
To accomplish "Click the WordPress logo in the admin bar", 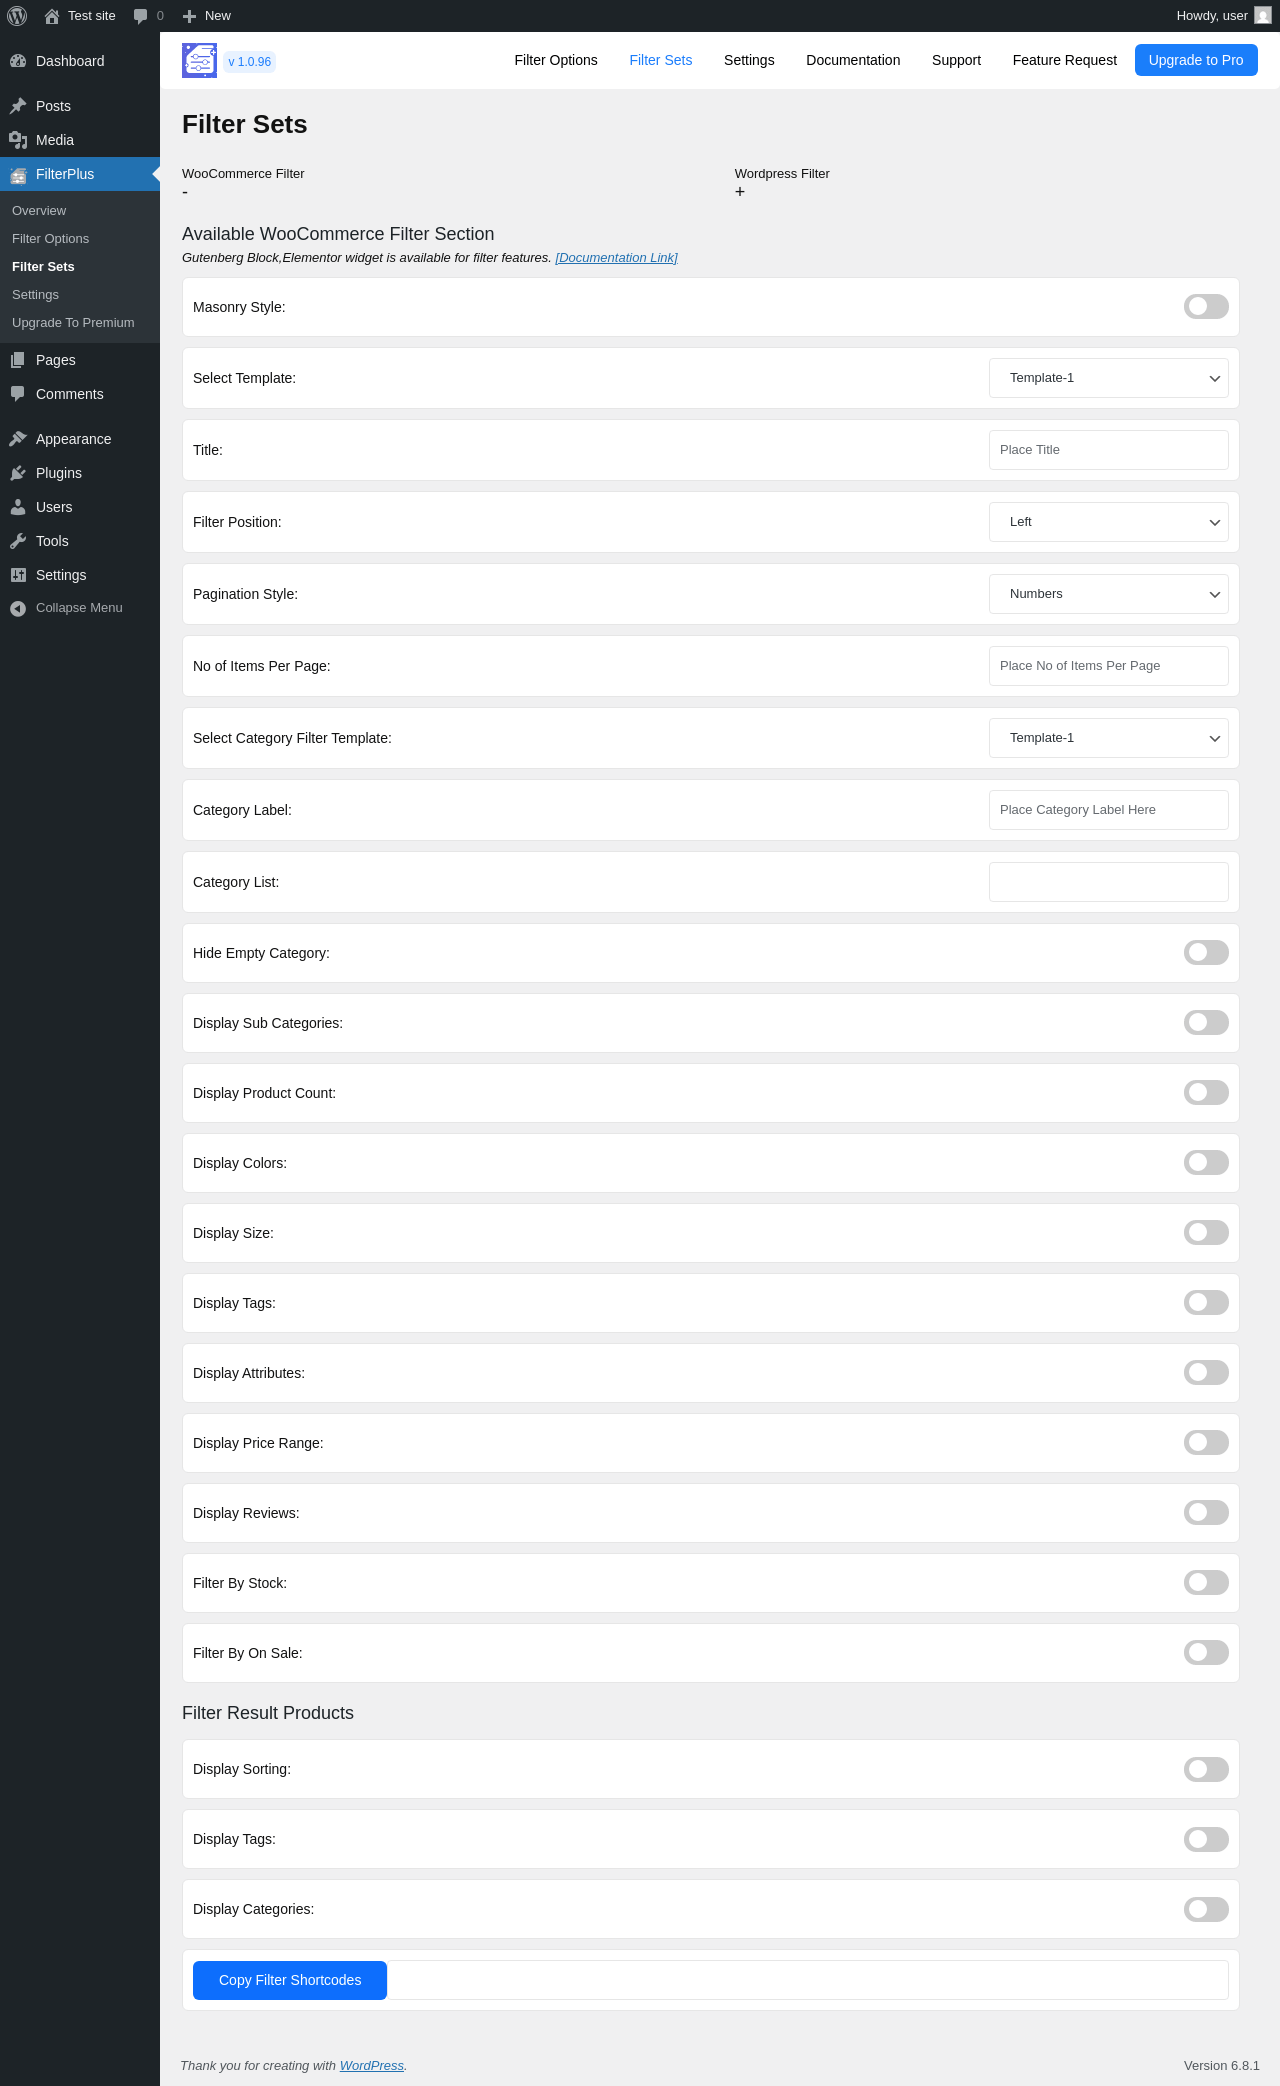I will point(17,16).
